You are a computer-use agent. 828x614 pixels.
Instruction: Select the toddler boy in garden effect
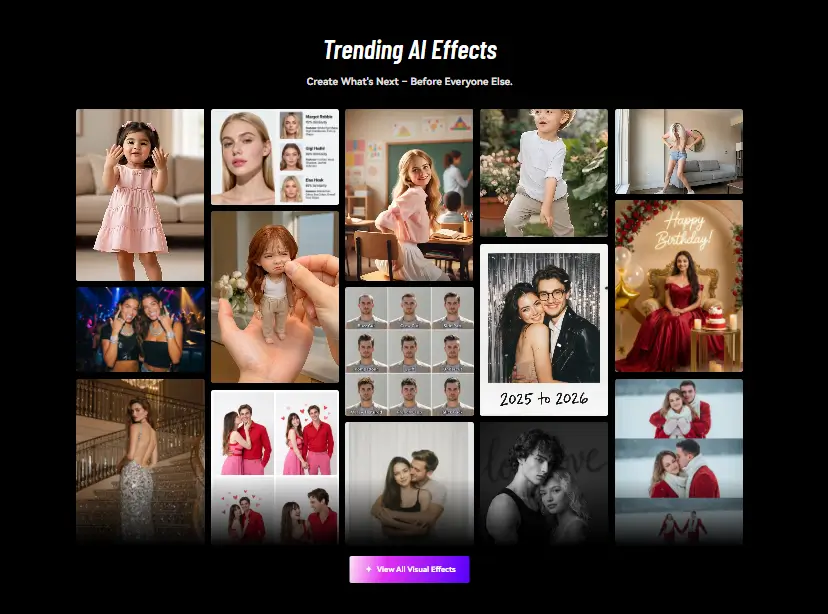544,173
